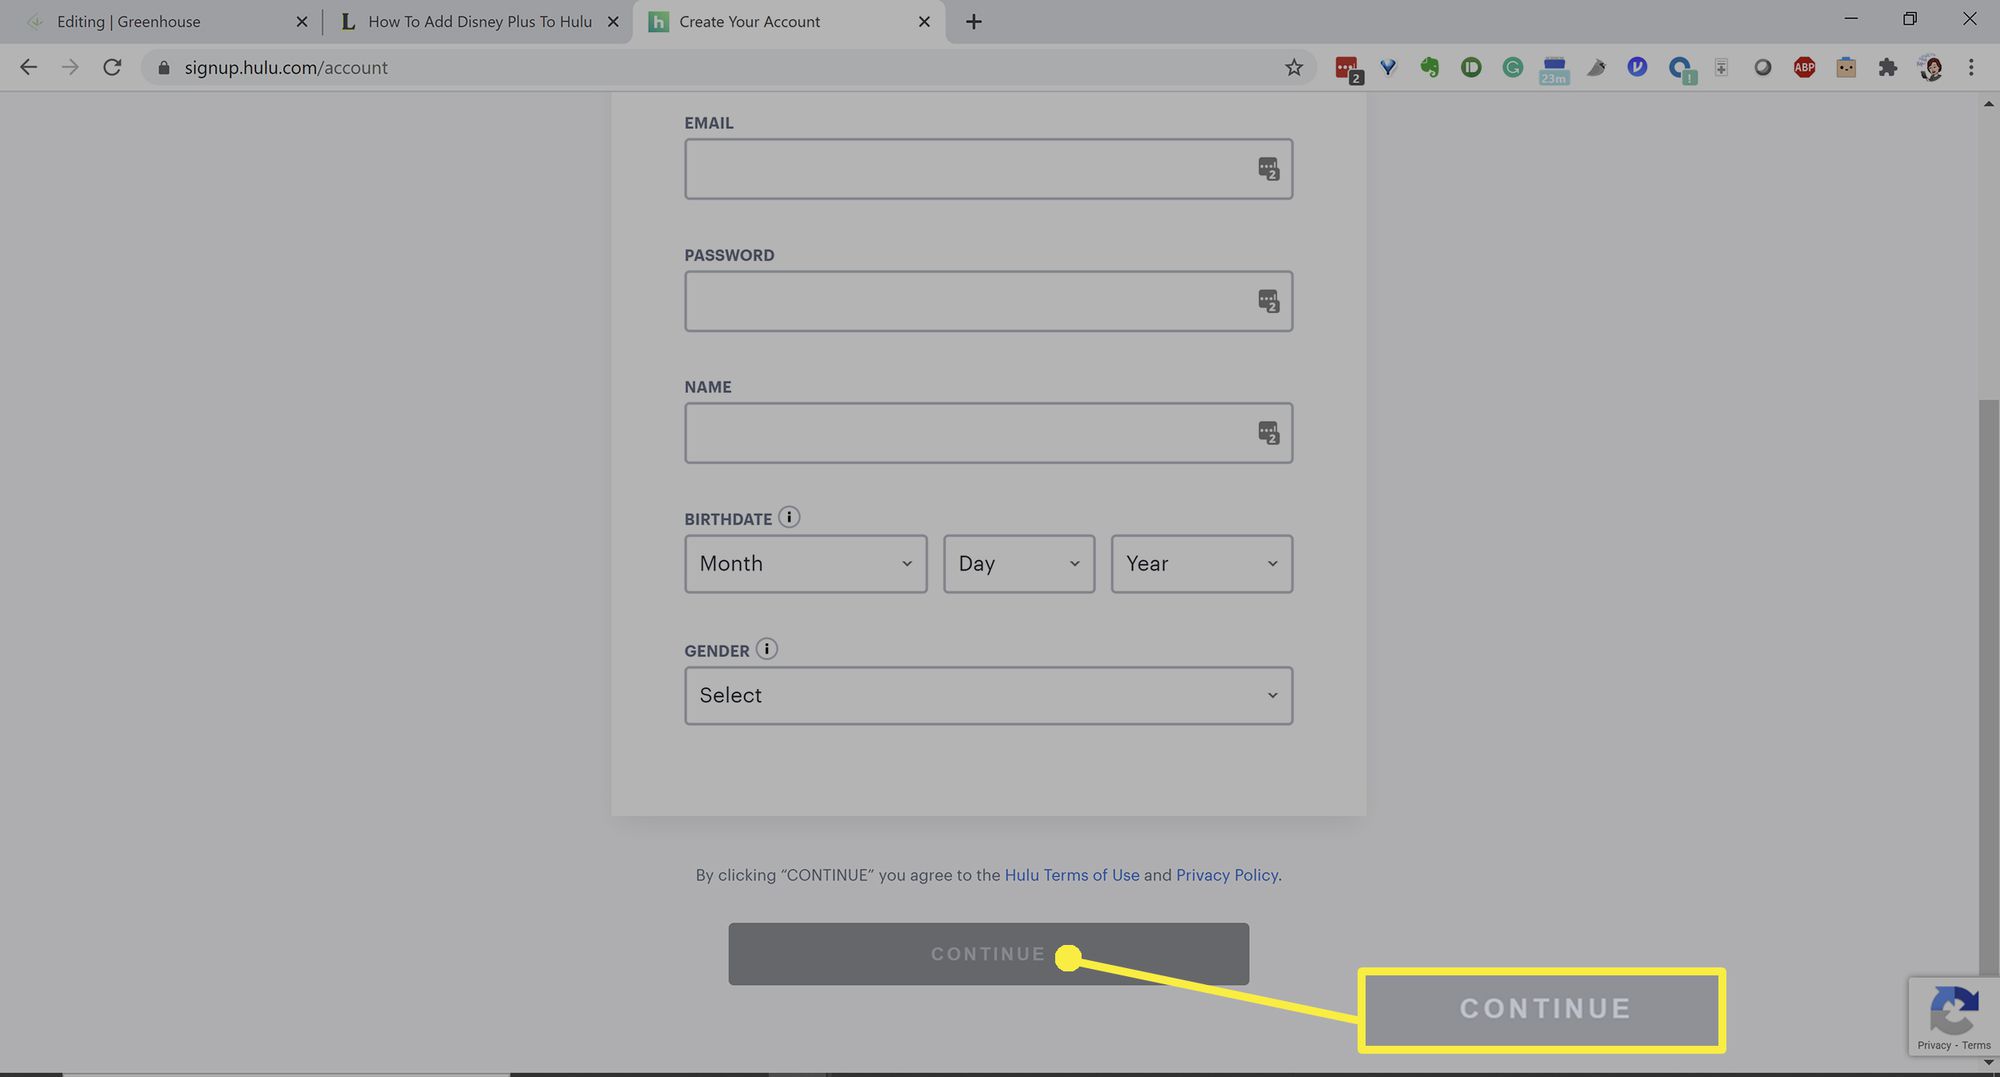Click the address bar URL signup.hulu.com/account
The width and height of the screenshot is (2000, 1077).
click(286, 67)
